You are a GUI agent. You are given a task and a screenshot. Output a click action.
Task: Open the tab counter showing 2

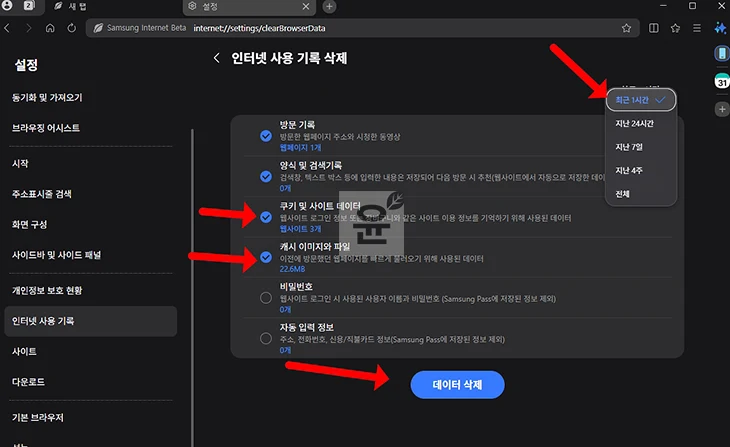tap(29, 6)
